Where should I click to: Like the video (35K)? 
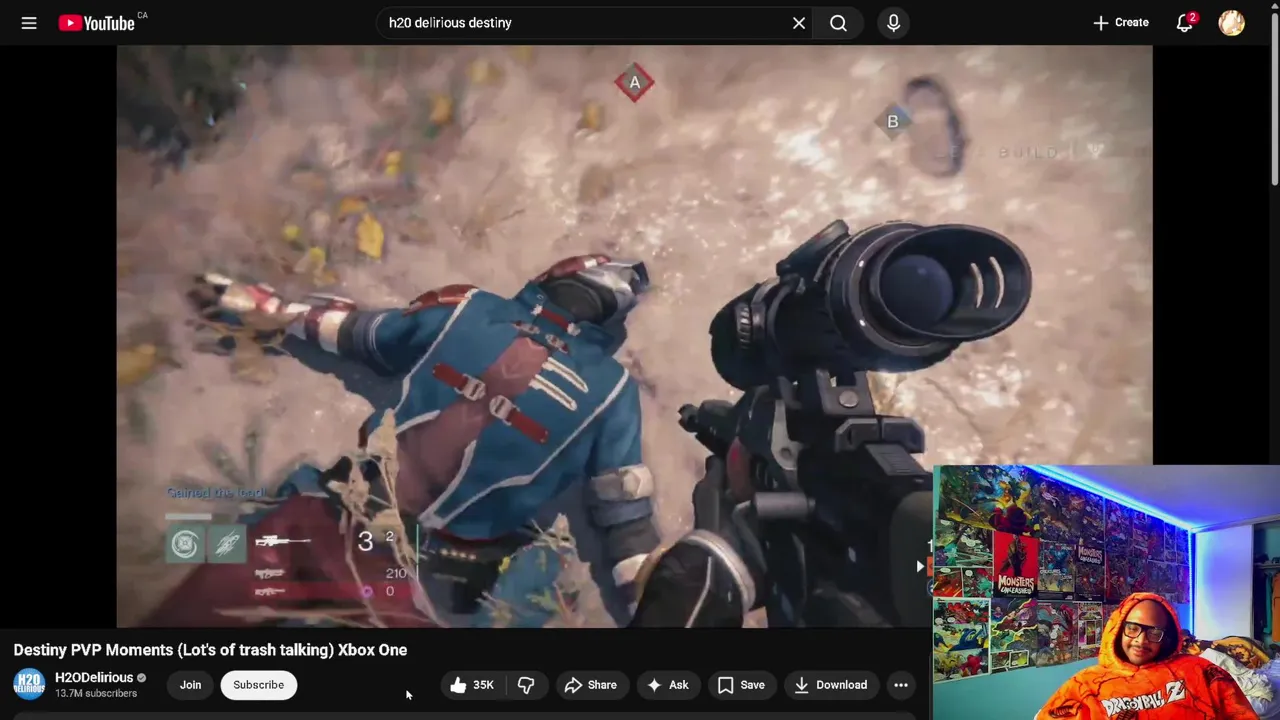point(472,685)
